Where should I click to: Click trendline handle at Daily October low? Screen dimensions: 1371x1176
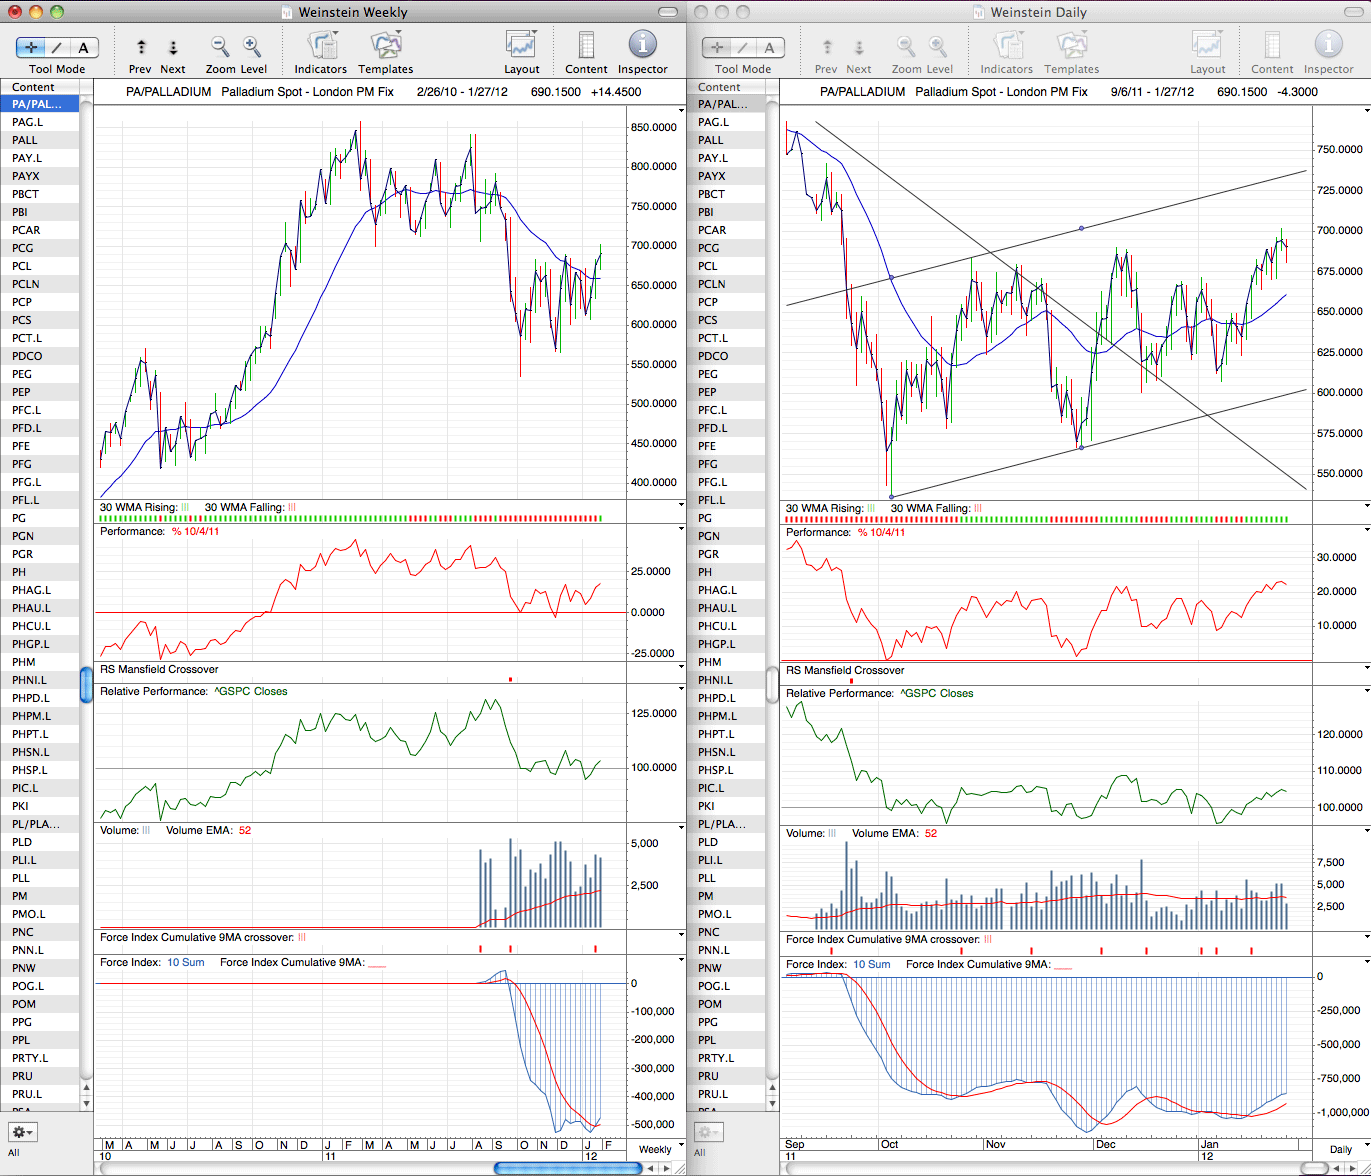click(x=891, y=496)
